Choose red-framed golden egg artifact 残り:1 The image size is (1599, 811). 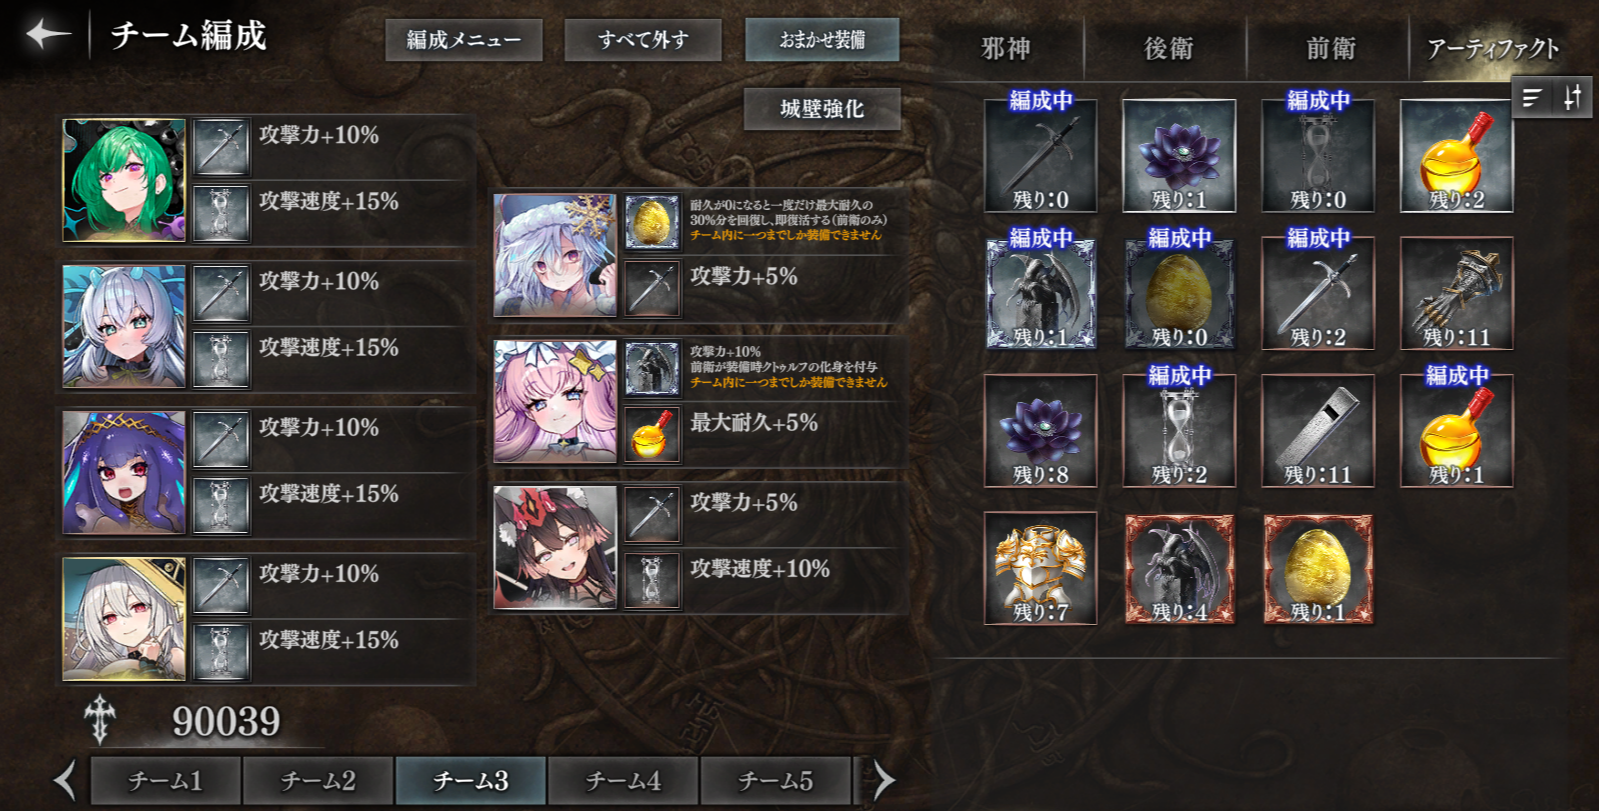tap(1318, 568)
